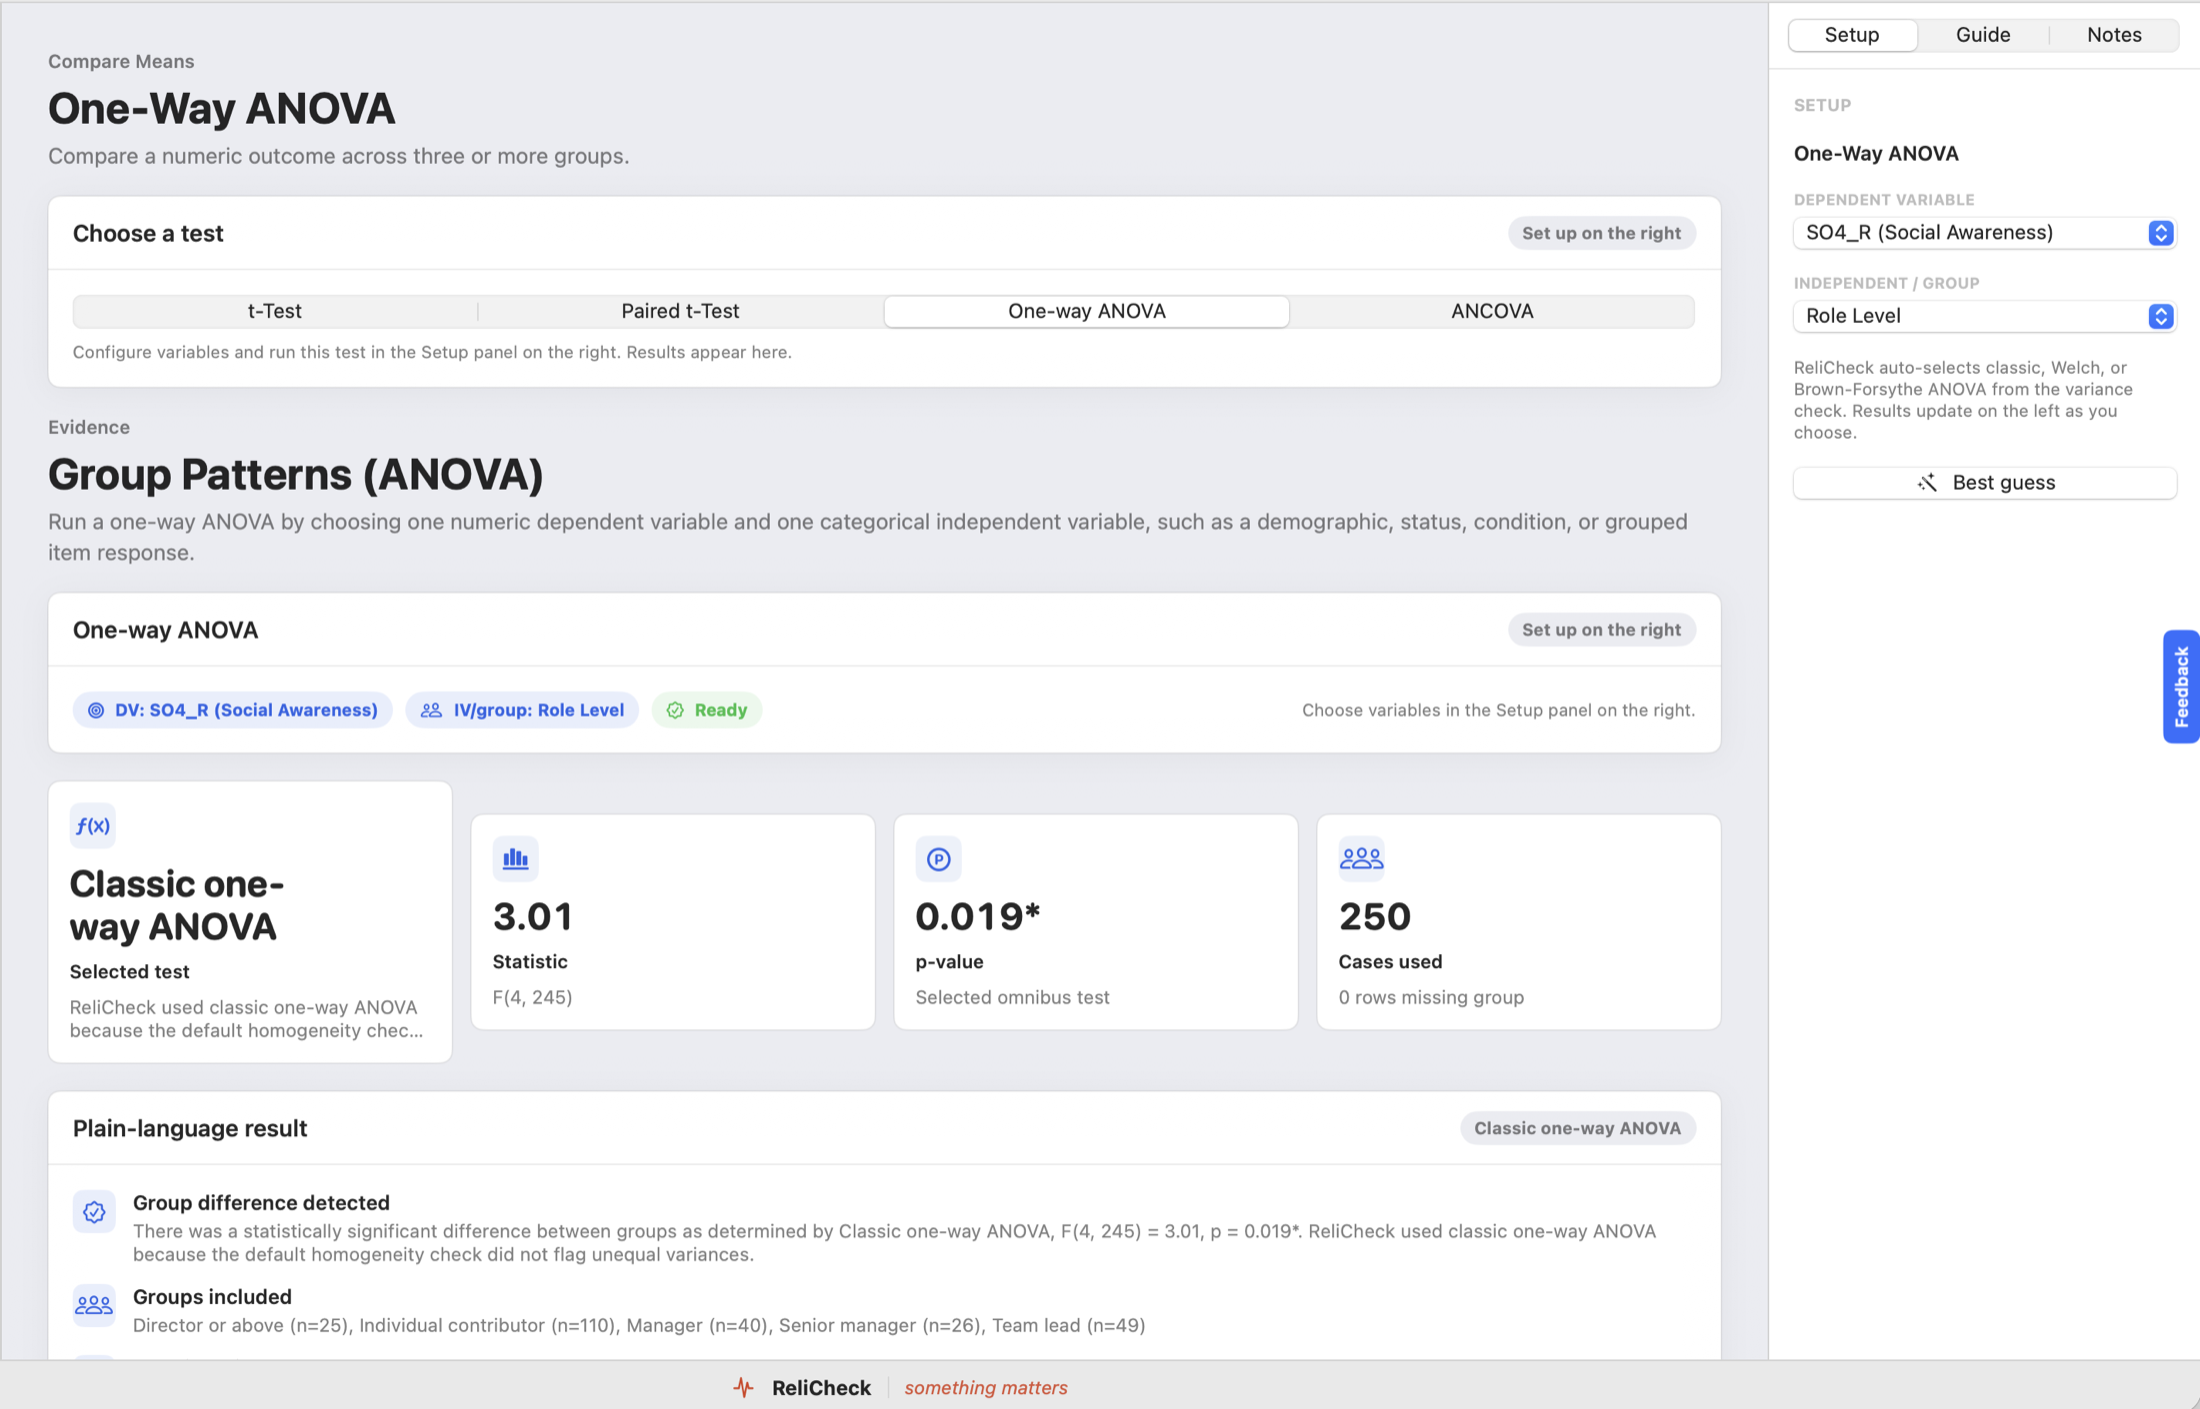Click the 'Choose variables in the Setup panel' hint
Viewport: 2200px width, 1409px height.
pyautogui.click(x=1498, y=710)
